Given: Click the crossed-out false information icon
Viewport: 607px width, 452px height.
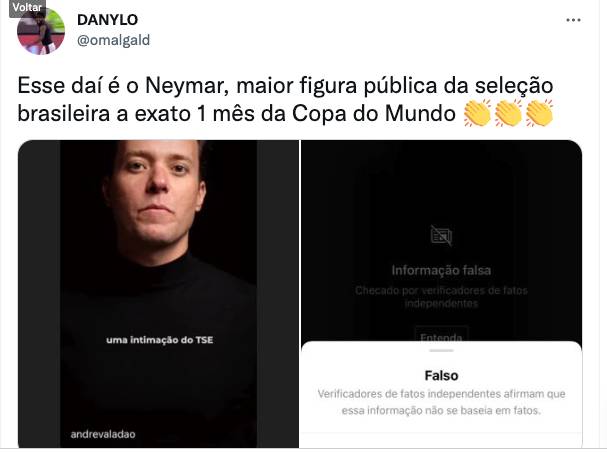Looking at the screenshot, I should point(441,236).
